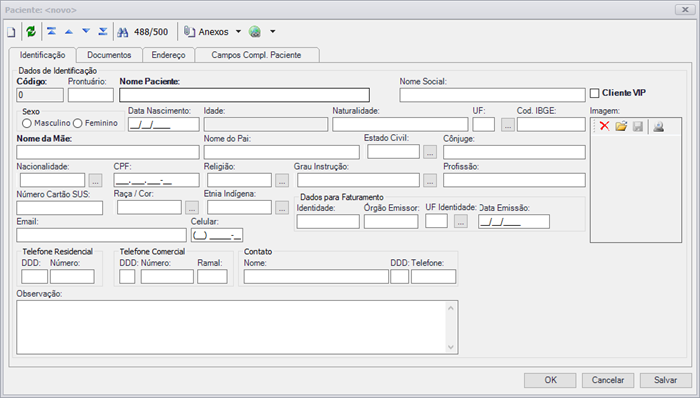This screenshot has height=398, width=700.
Task: Click the Identidade input field
Action: pyautogui.click(x=328, y=222)
